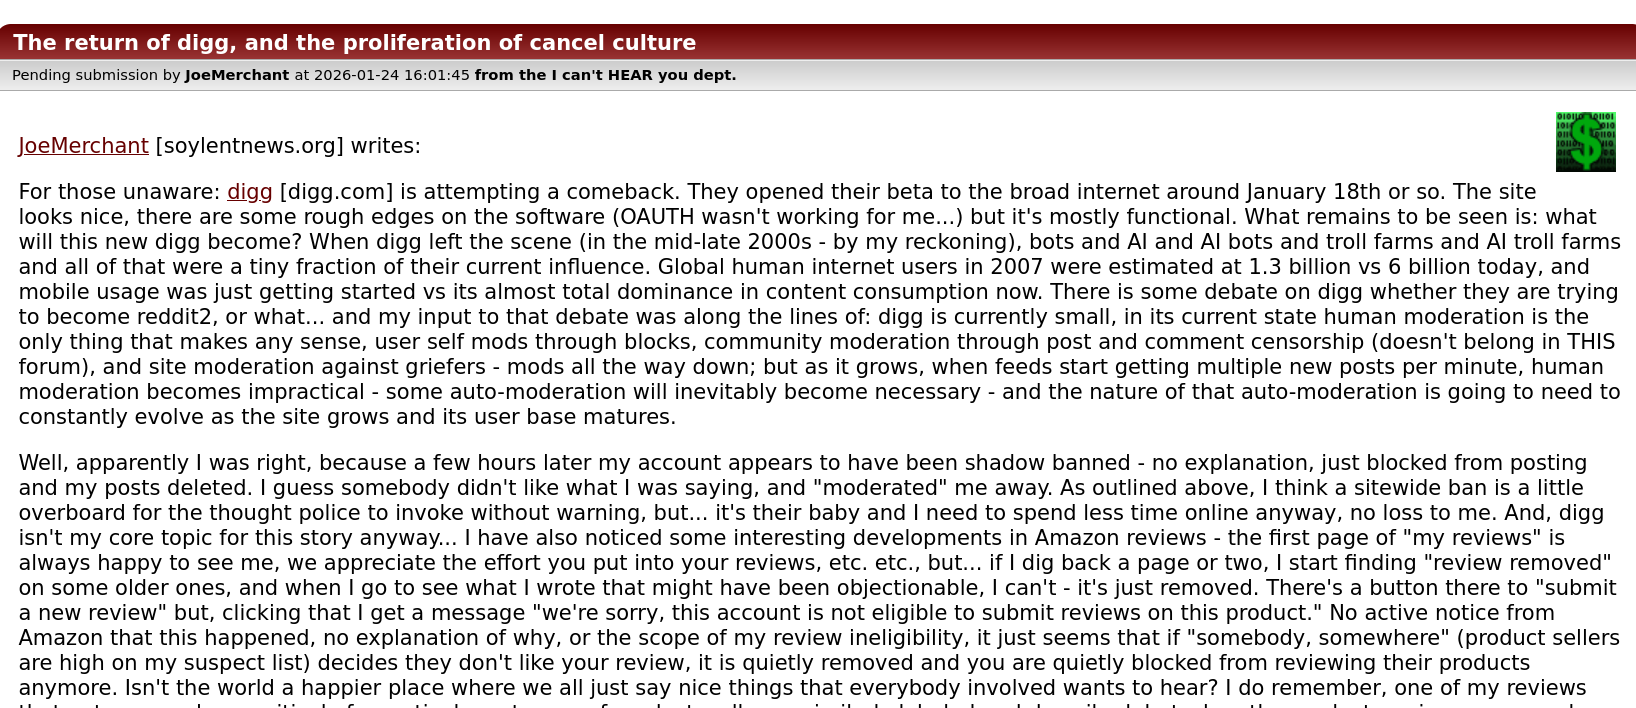The width and height of the screenshot is (1636, 708).
Task: Click the "from the I can't HEAR you dept." text
Action: (x=605, y=75)
